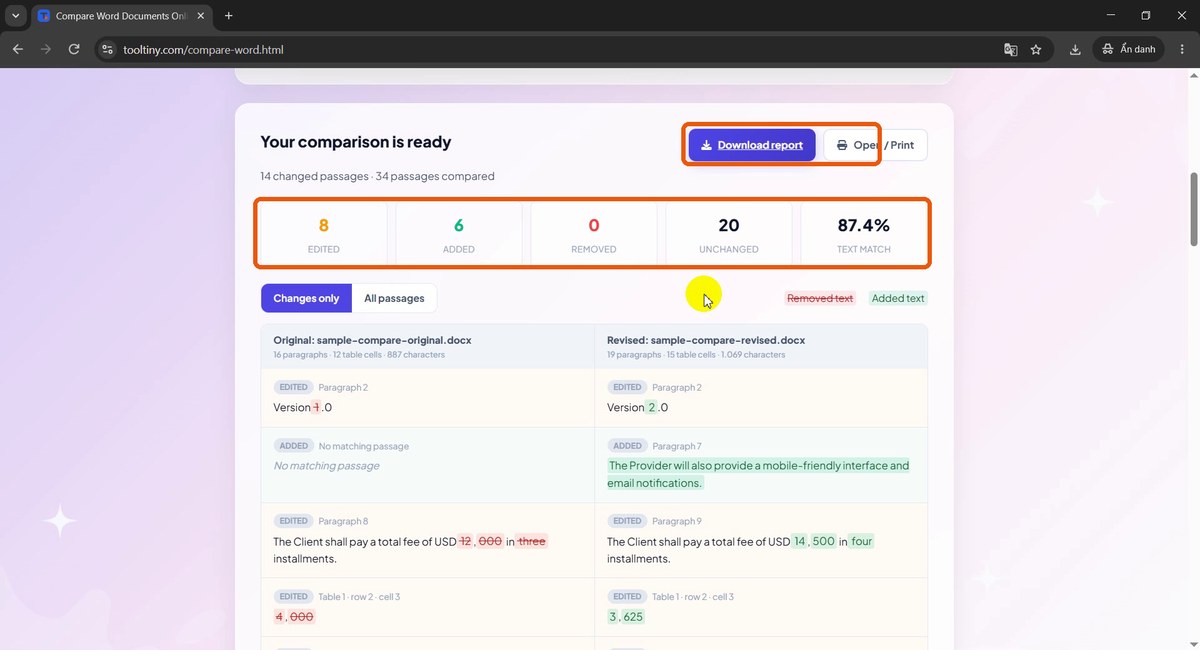Click '16 paragraphs · 12 table cells' details
This screenshot has height=650, width=1200.
[359, 355]
